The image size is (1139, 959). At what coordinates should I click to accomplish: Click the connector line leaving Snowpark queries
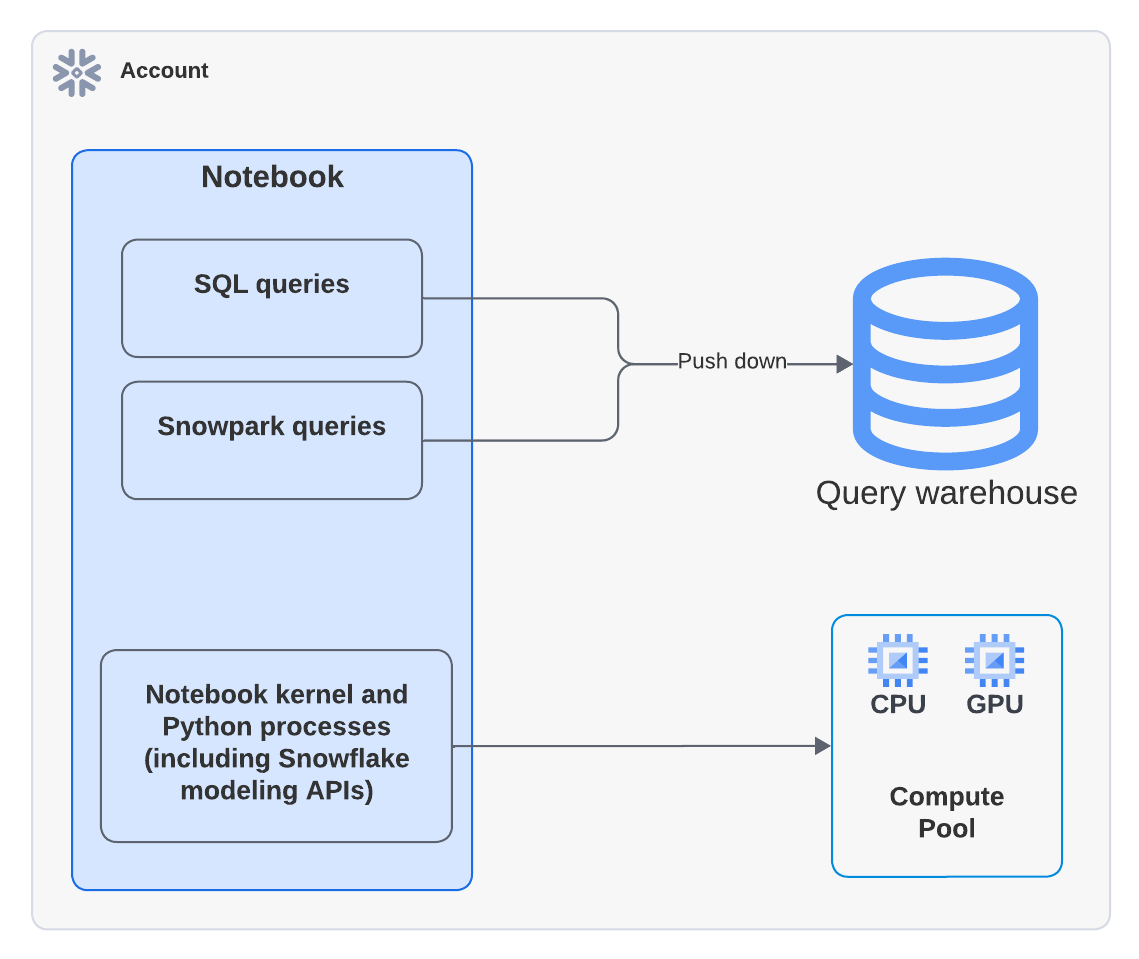[520, 440]
